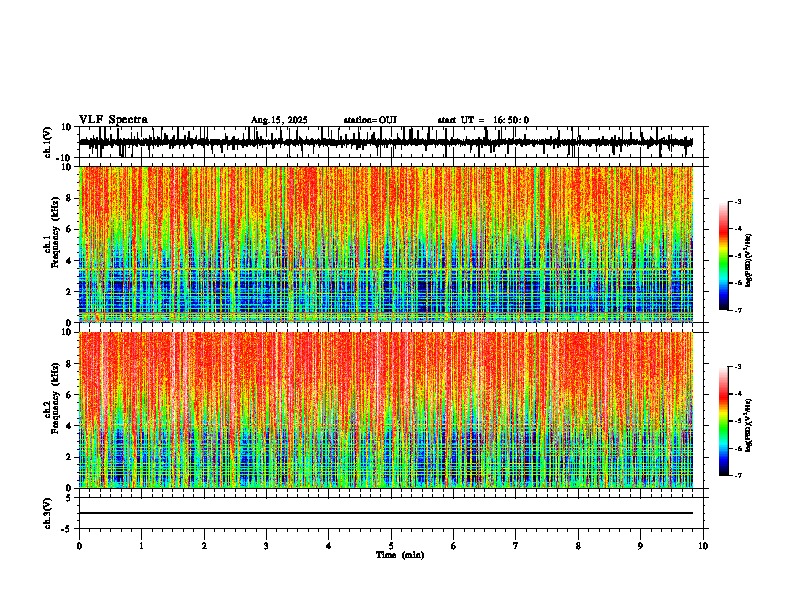Click the "ch.1(V)" waveform axis label
The height and width of the screenshot is (612, 792).
pyautogui.click(x=48, y=142)
